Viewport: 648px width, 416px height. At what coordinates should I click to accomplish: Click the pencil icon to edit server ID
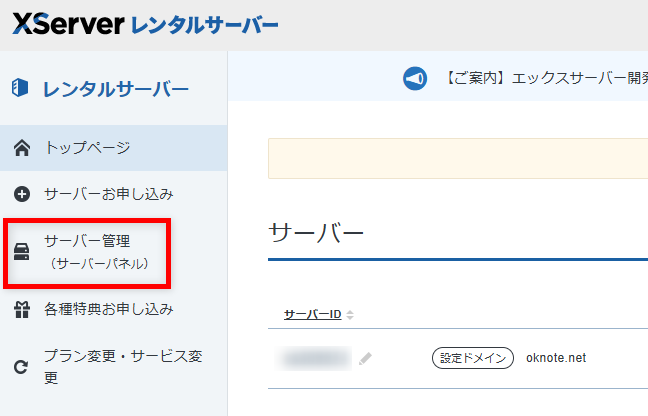pos(366,358)
